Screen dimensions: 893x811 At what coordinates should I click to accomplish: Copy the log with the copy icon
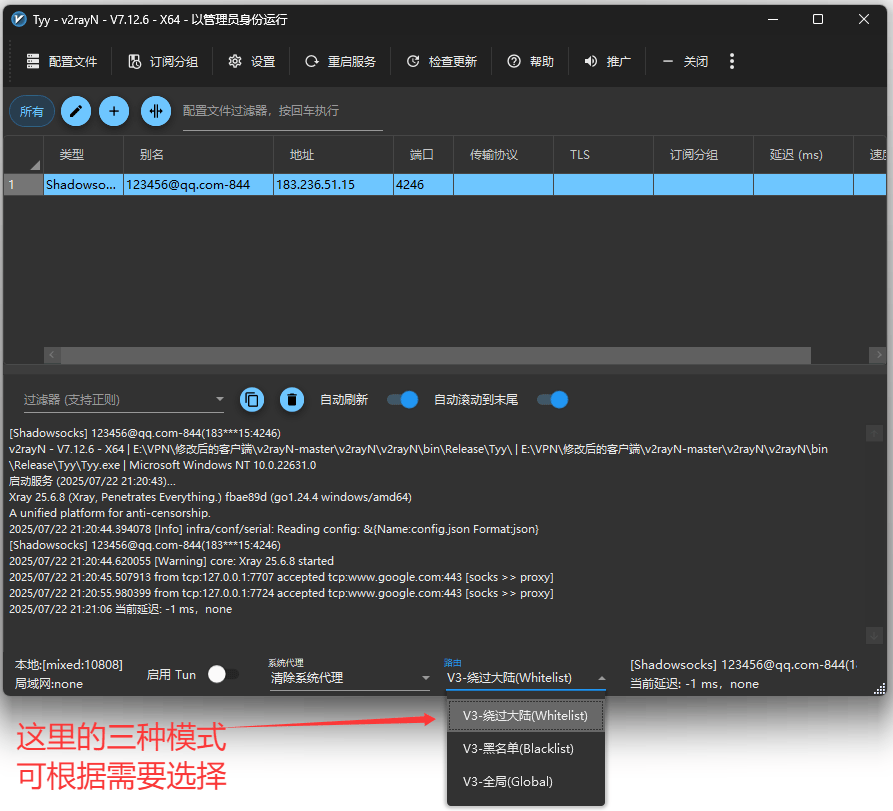252,400
